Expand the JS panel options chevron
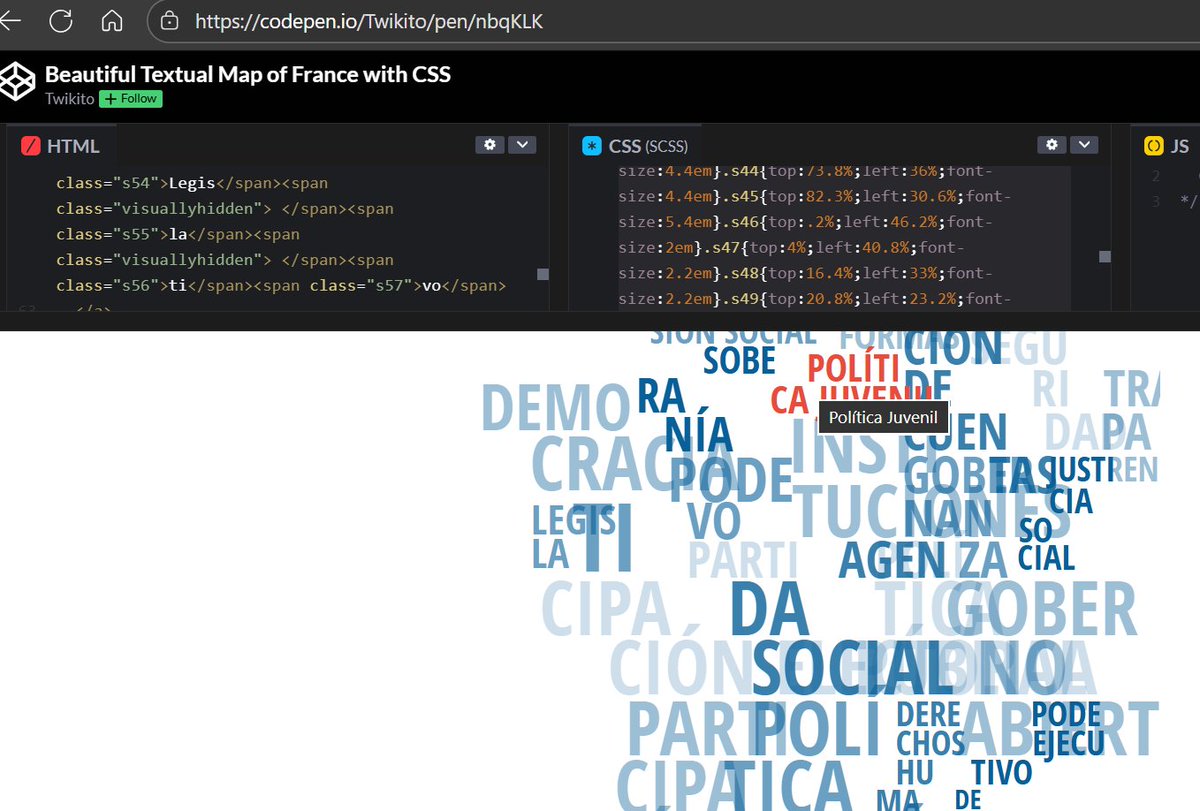Image resolution: width=1200 pixels, height=811 pixels. click(x=1197, y=145)
